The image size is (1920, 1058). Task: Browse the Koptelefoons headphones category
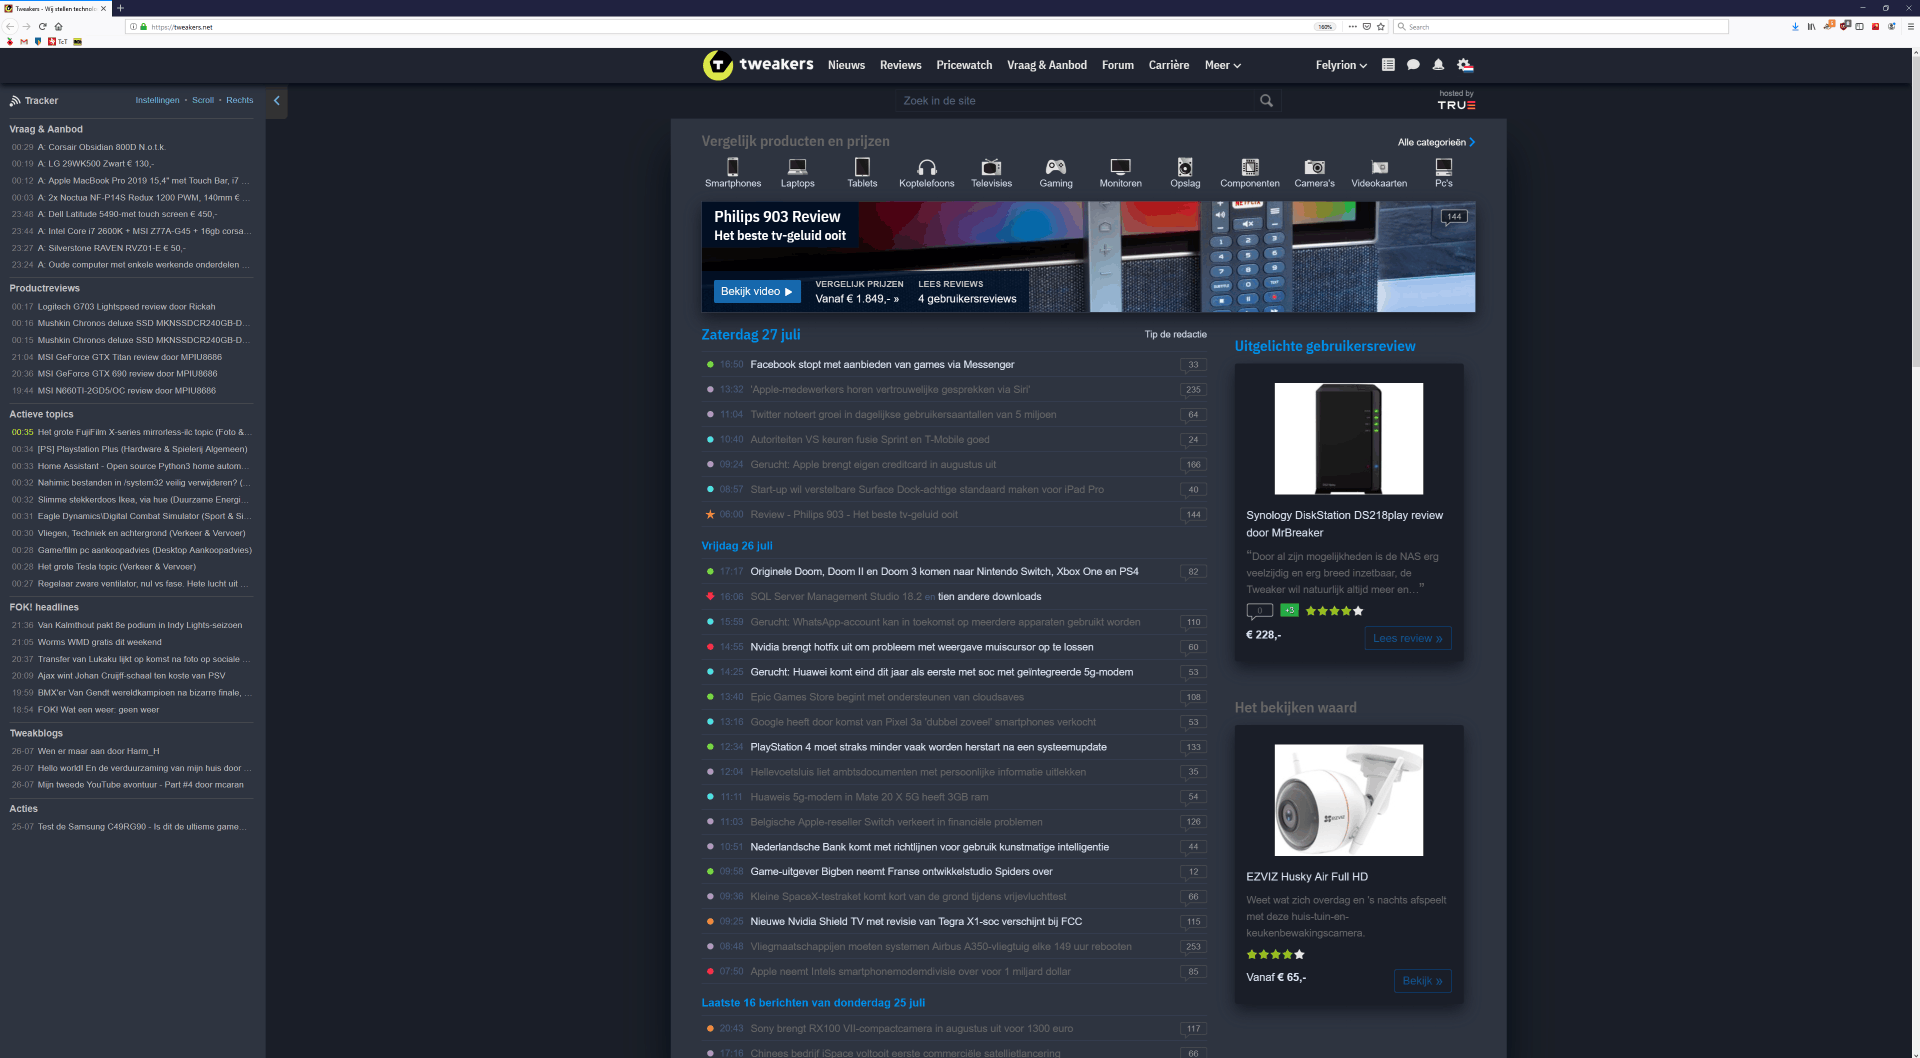click(927, 172)
